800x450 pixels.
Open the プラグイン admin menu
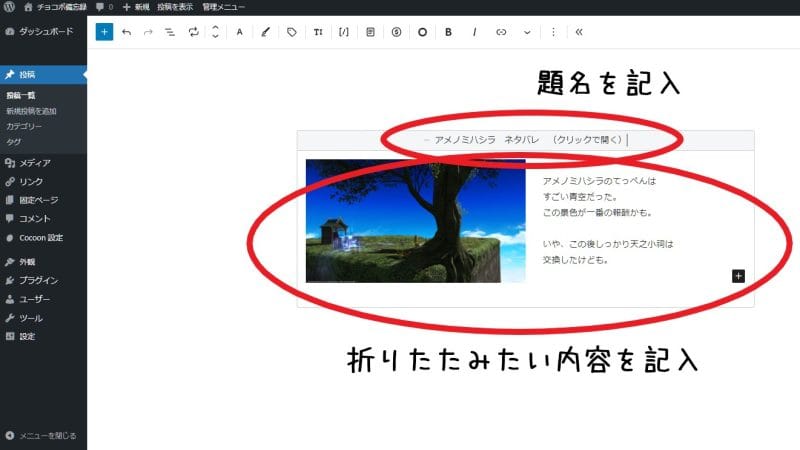tap(38, 280)
